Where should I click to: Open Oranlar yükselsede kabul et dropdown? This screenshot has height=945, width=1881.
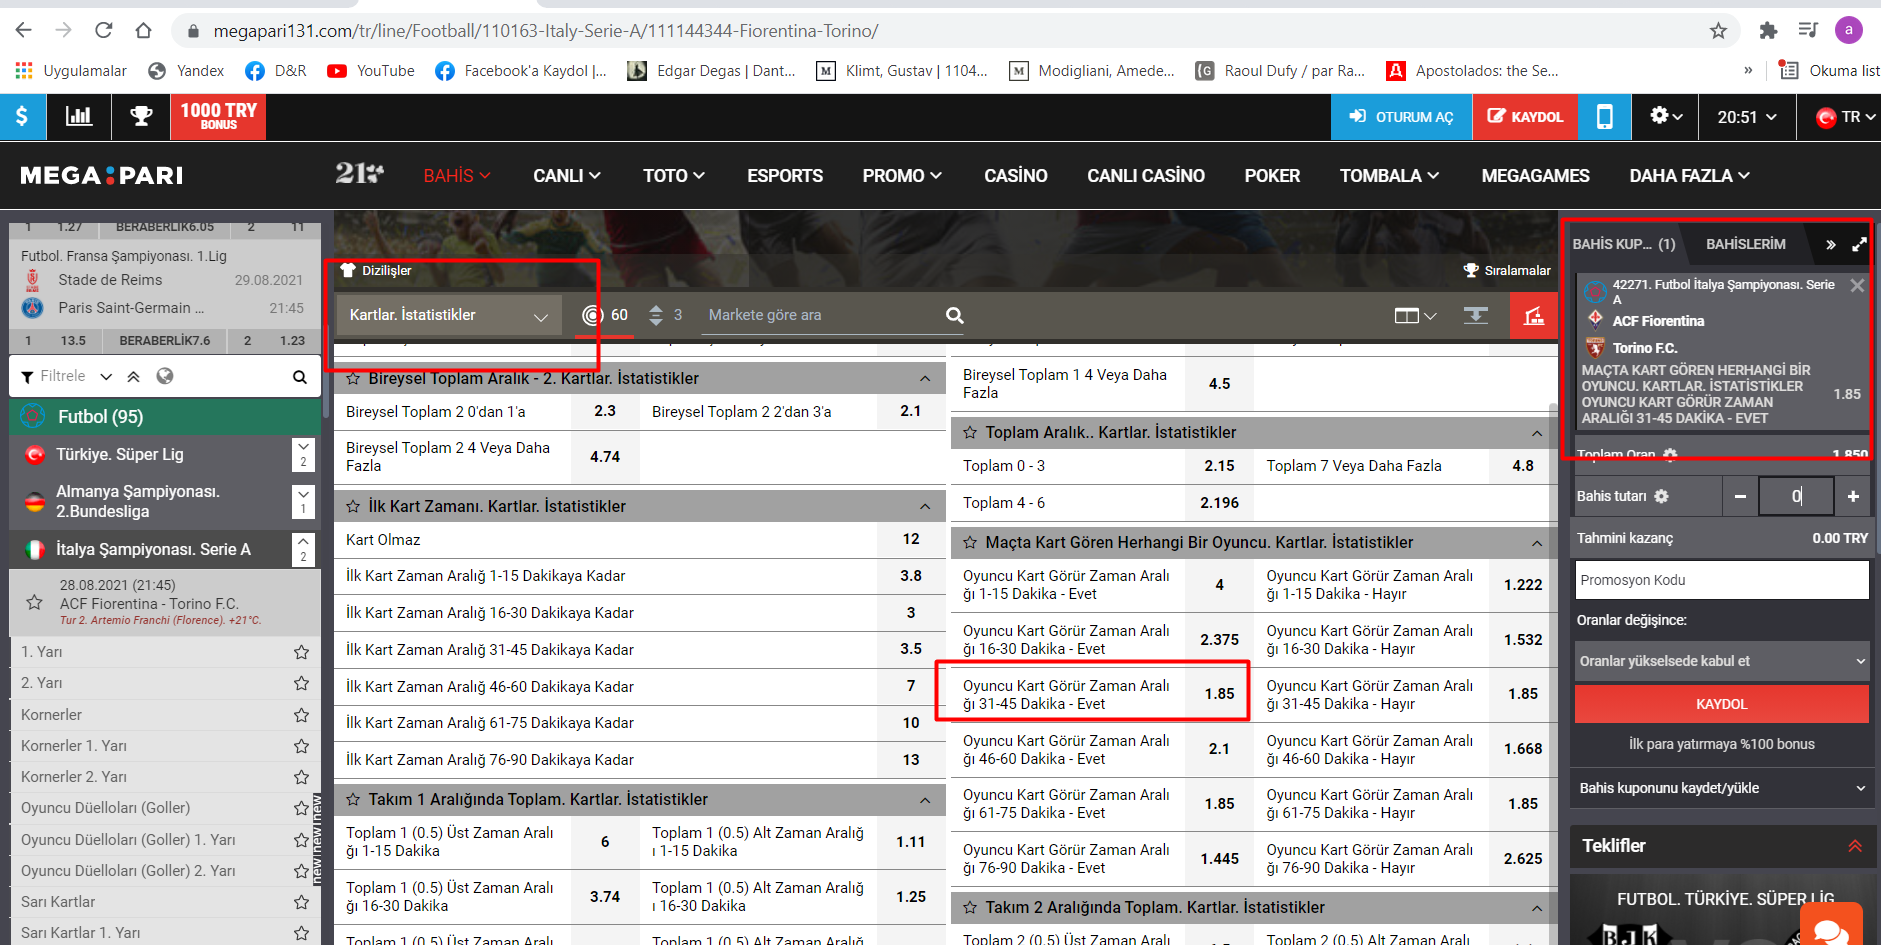click(x=1721, y=661)
